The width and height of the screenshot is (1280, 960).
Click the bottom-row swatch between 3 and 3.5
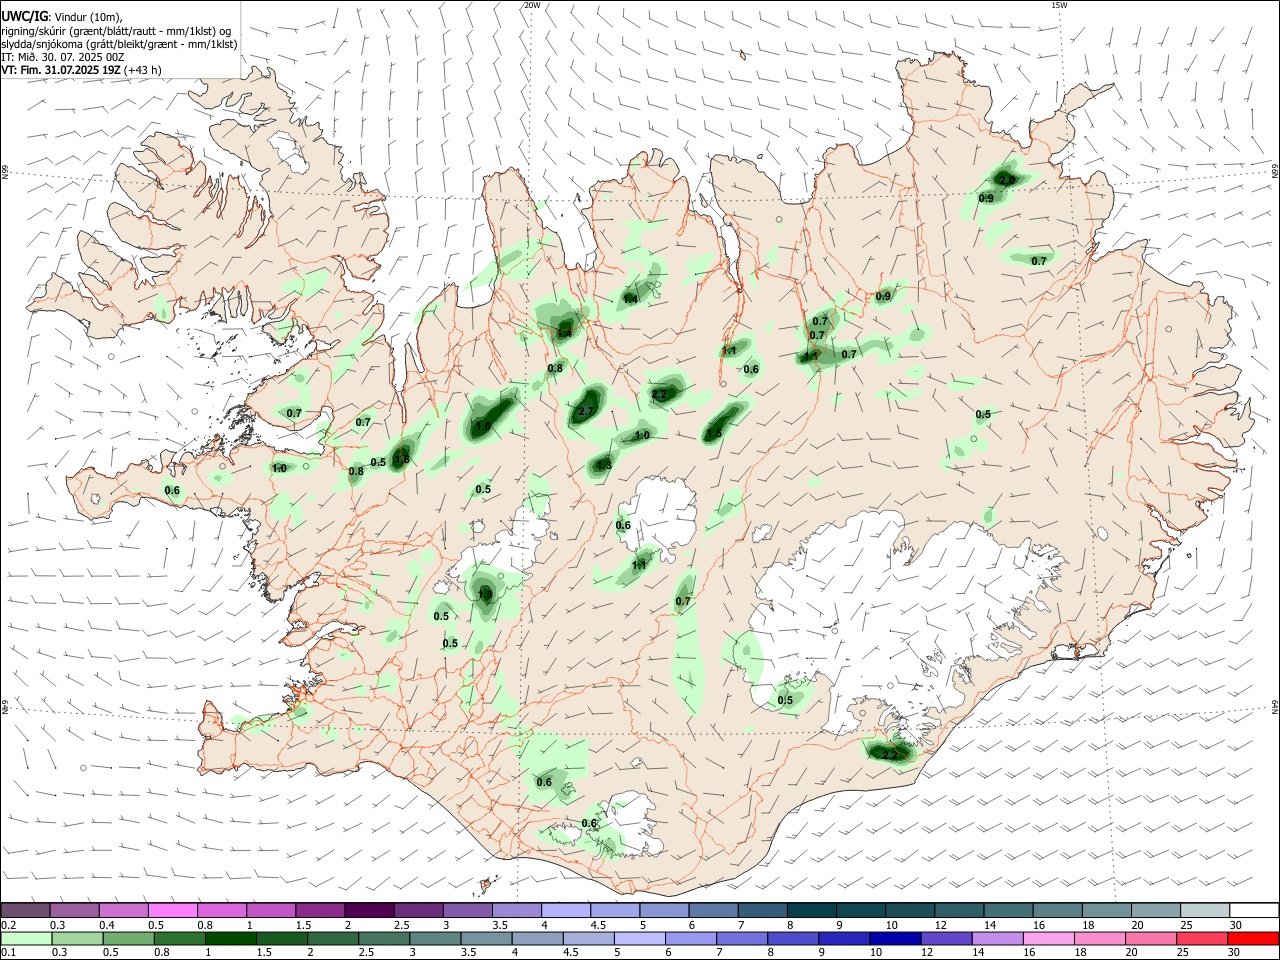(434, 938)
